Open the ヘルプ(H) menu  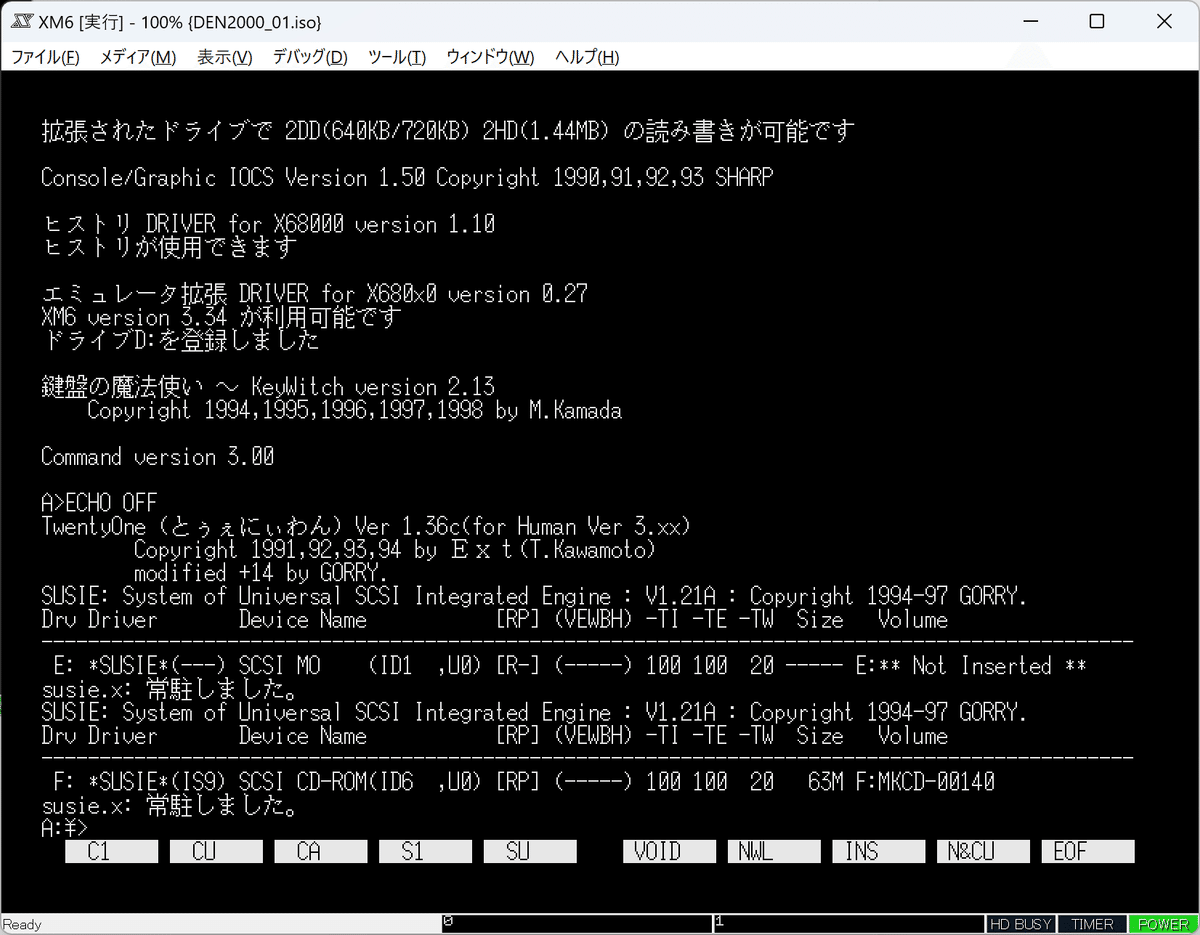[587, 57]
